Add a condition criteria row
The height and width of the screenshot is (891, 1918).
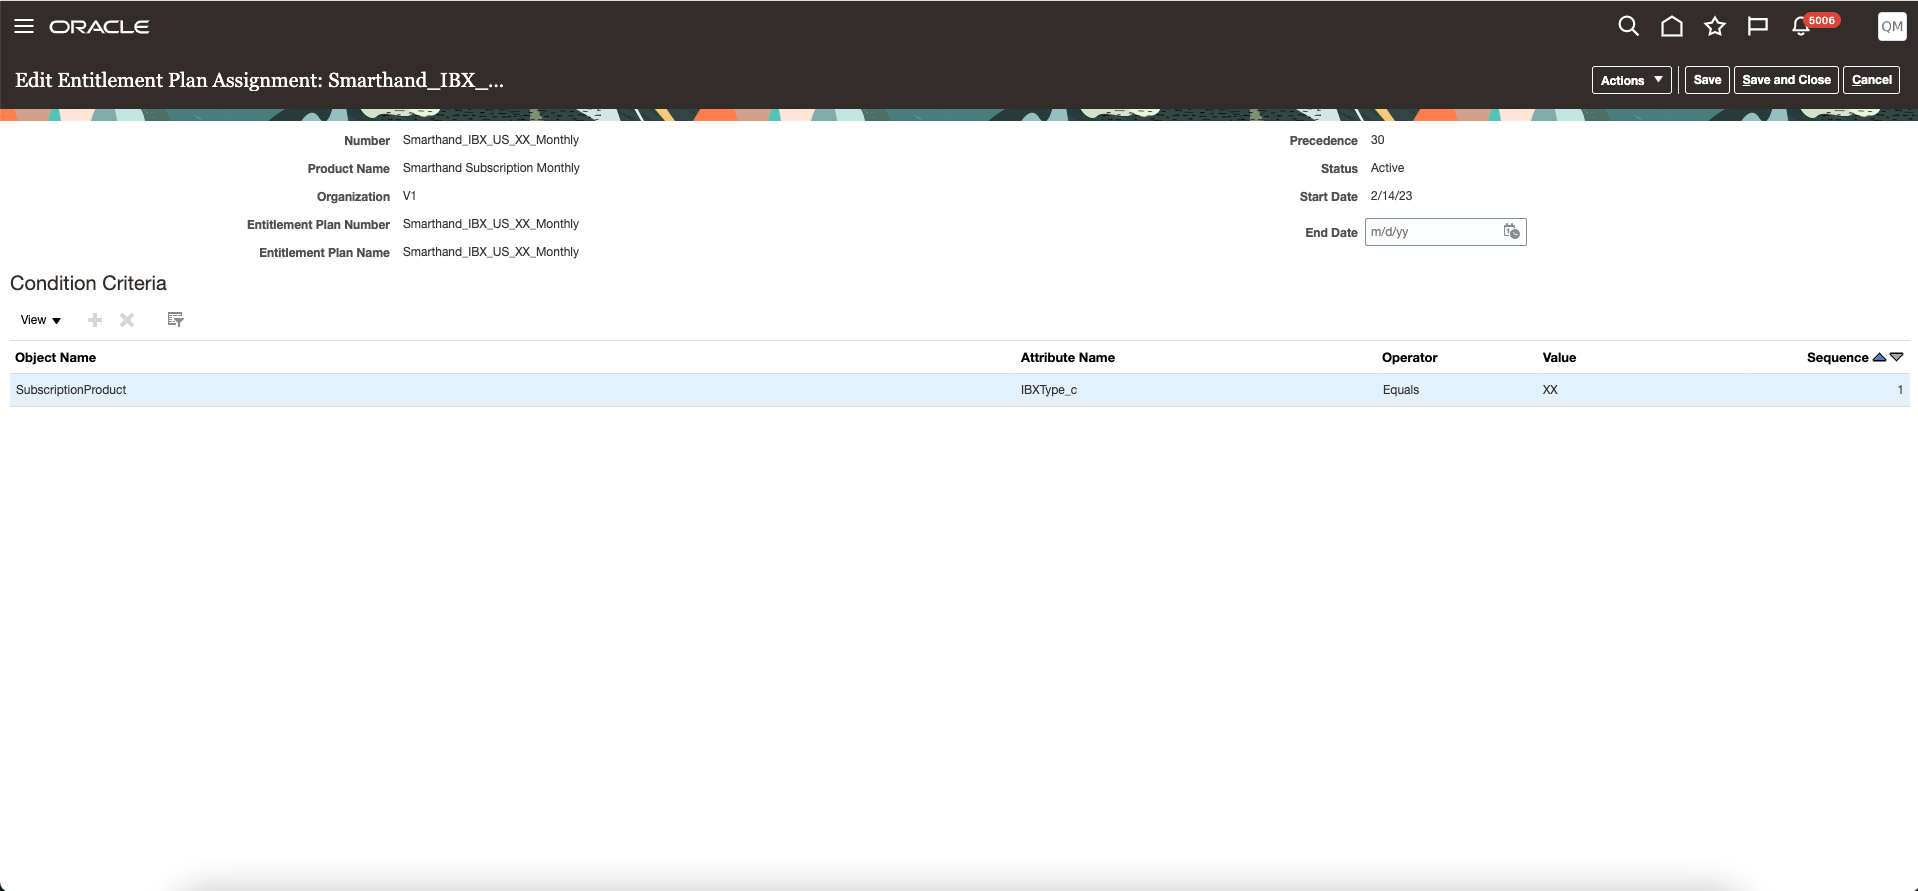(x=95, y=320)
